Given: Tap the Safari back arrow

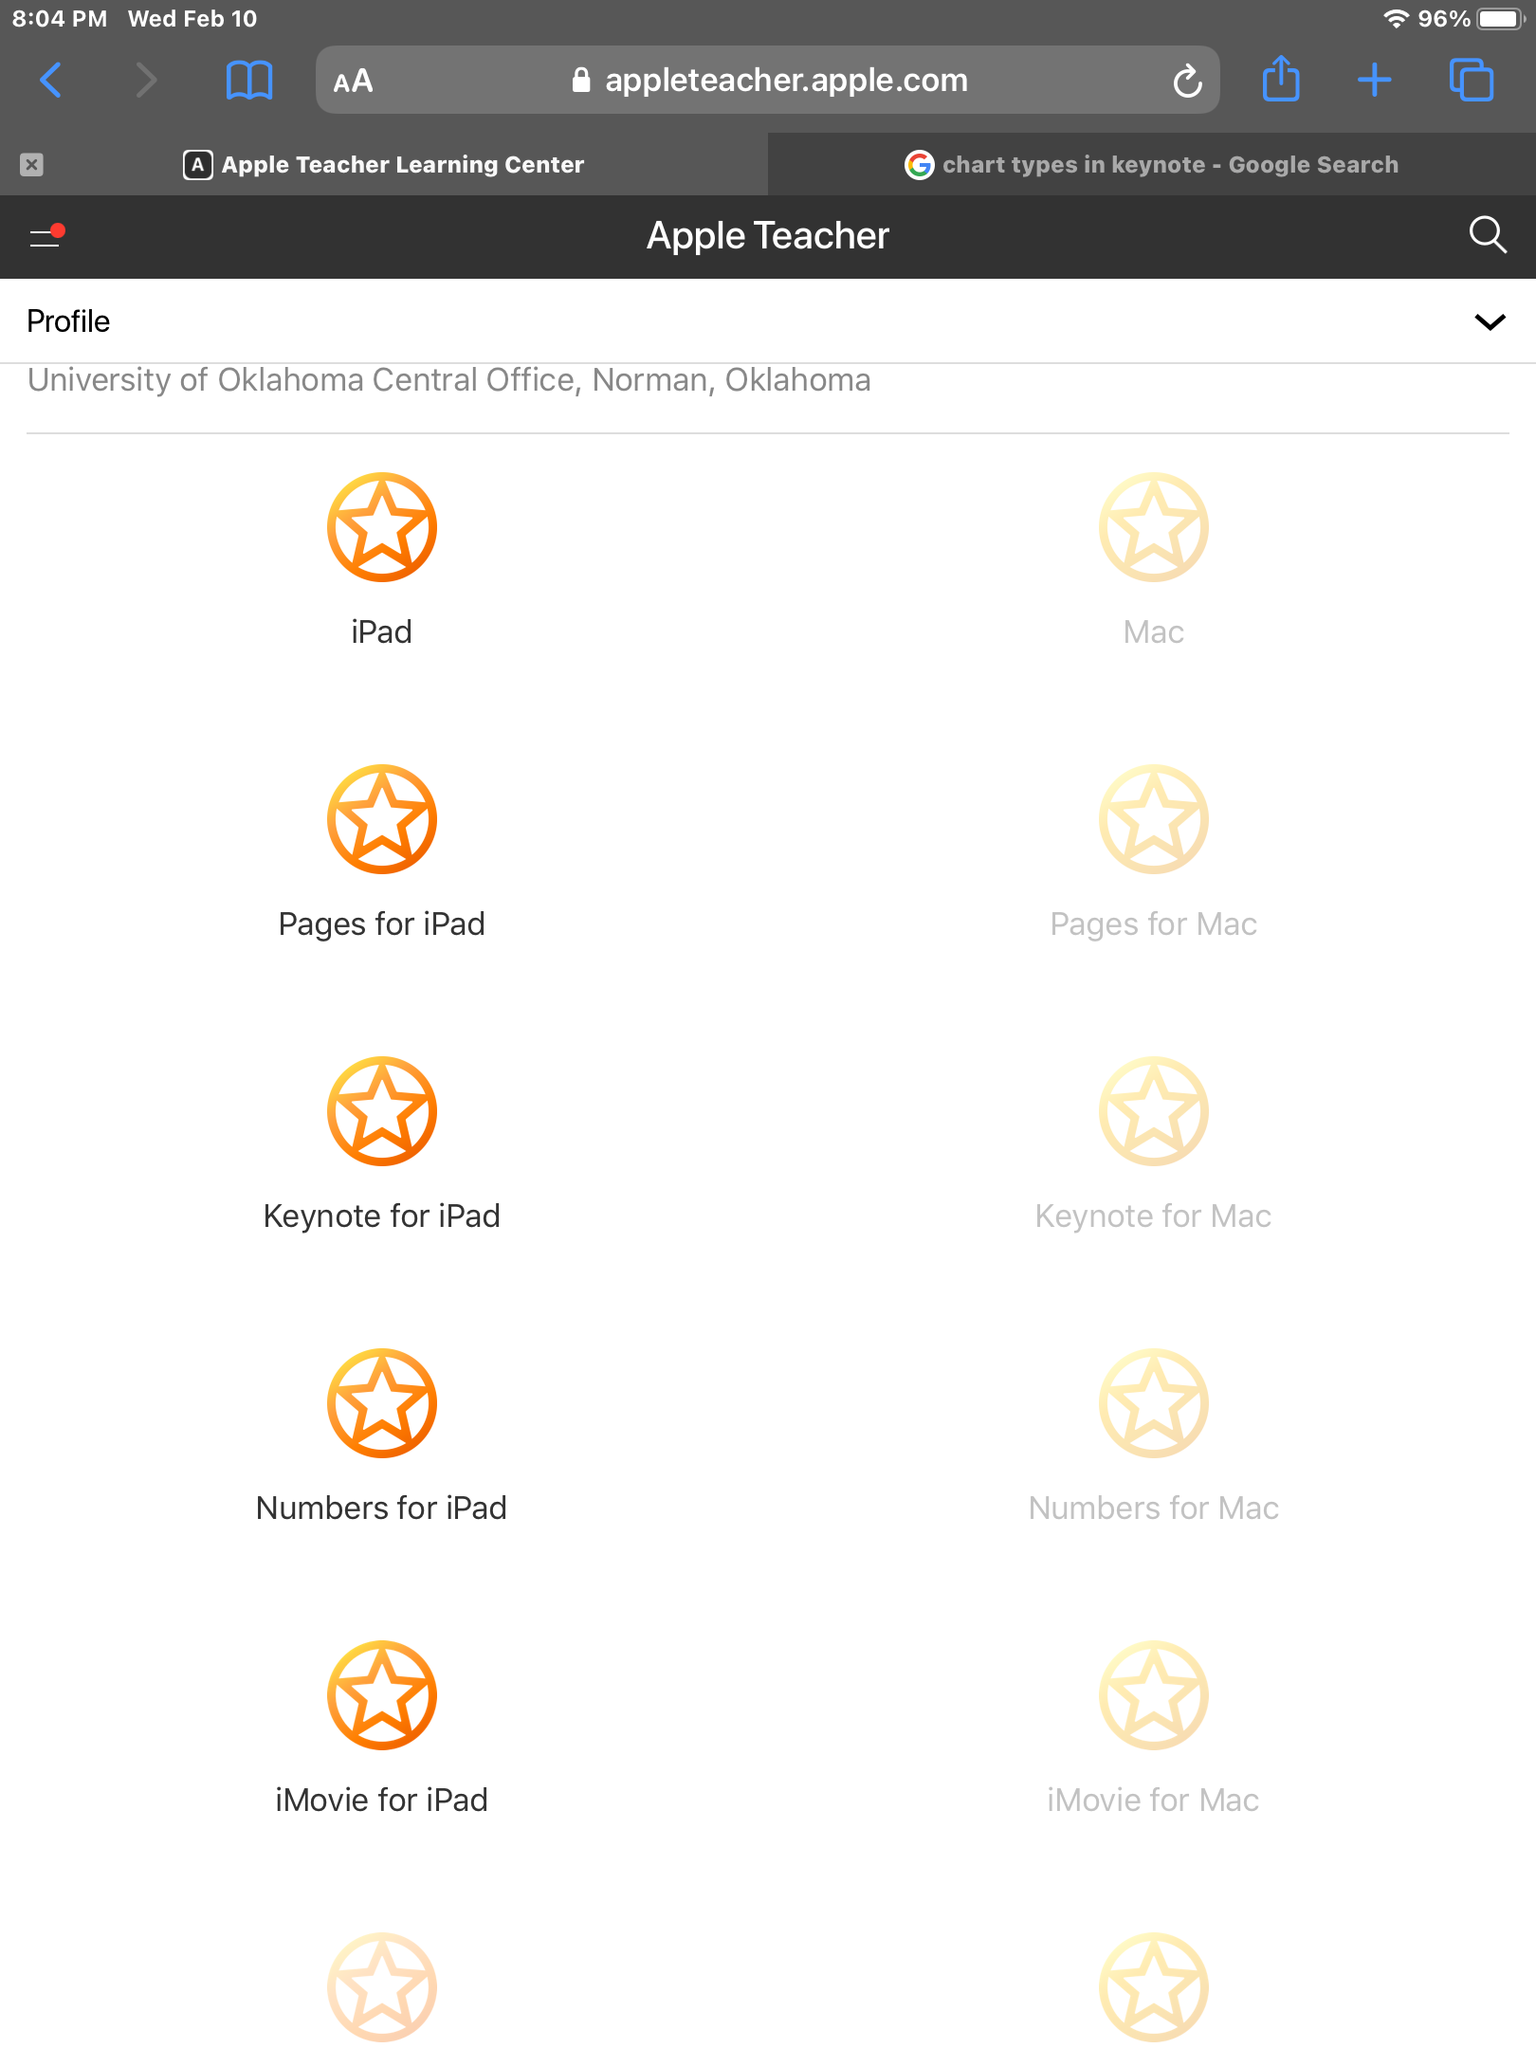Looking at the screenshot, I should coord(51,80).
